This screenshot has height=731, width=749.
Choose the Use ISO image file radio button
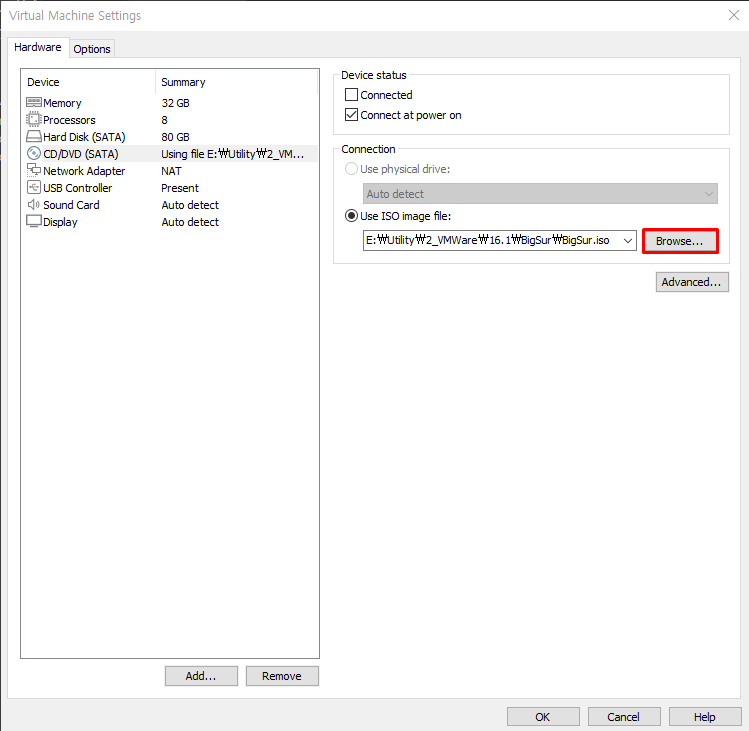click(351, 216)
